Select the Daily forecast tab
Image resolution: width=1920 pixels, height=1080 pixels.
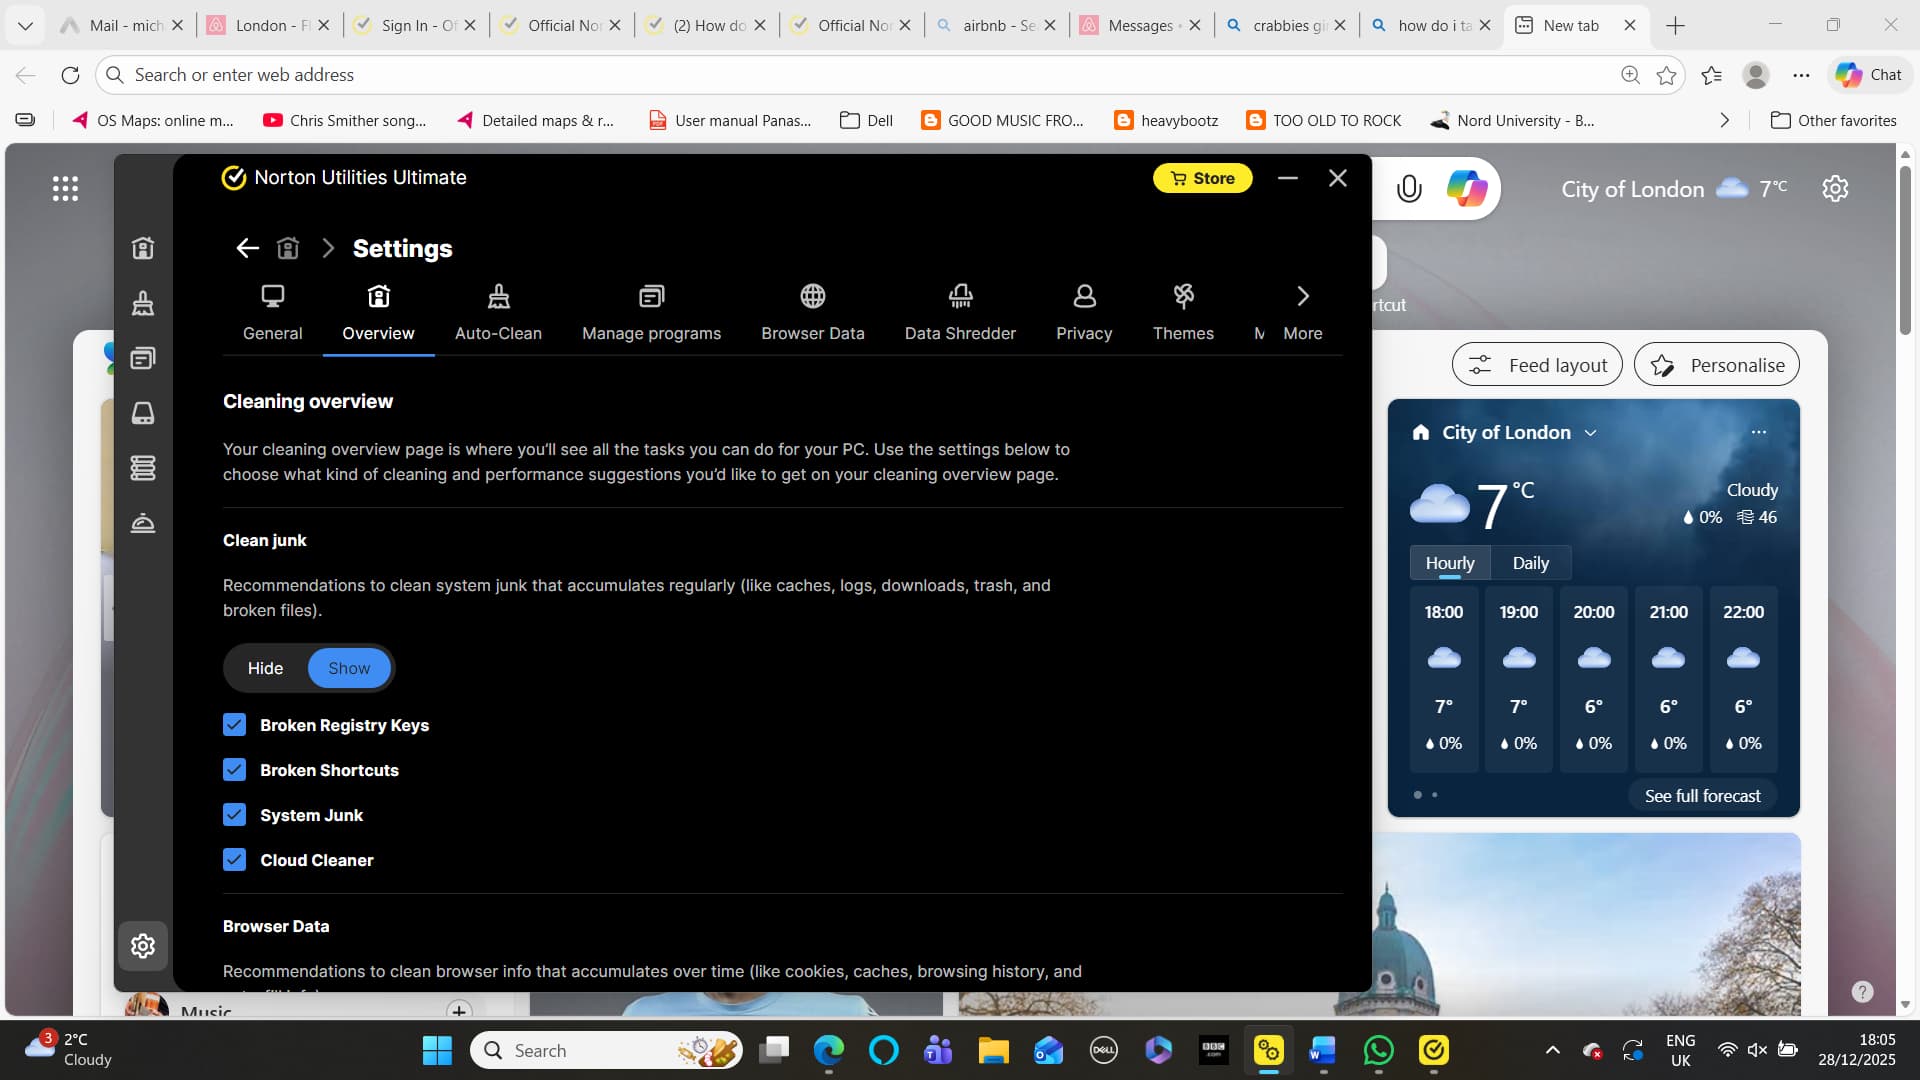click(1530, 563)
